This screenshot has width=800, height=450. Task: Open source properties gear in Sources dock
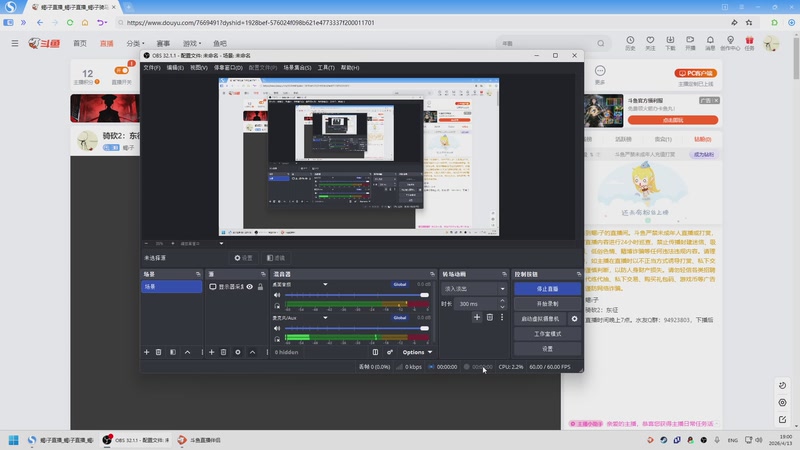[238, 352]
